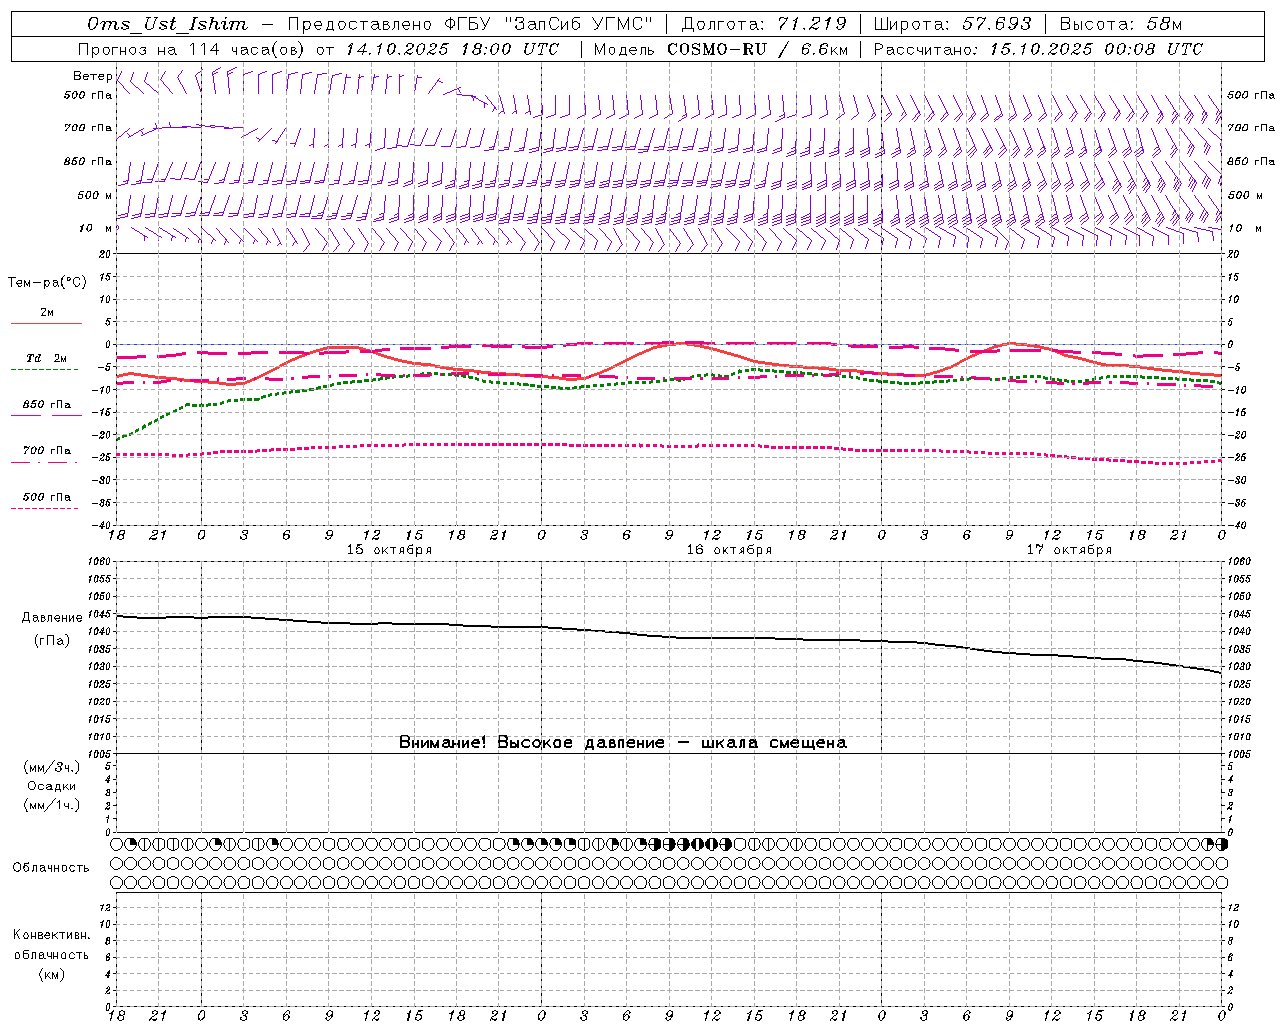Click the (мм/3ч.) precipitation unit label
1280x1024 pixels.
(x=52, y=767)
